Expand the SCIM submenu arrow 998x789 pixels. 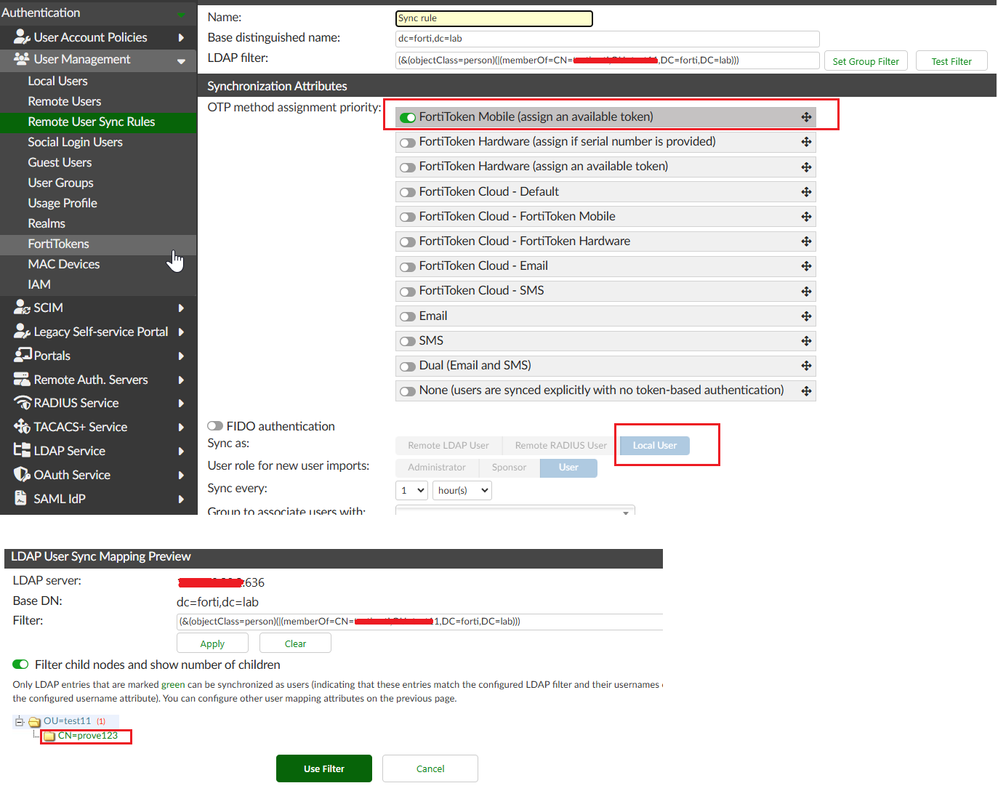click(181, 308)
